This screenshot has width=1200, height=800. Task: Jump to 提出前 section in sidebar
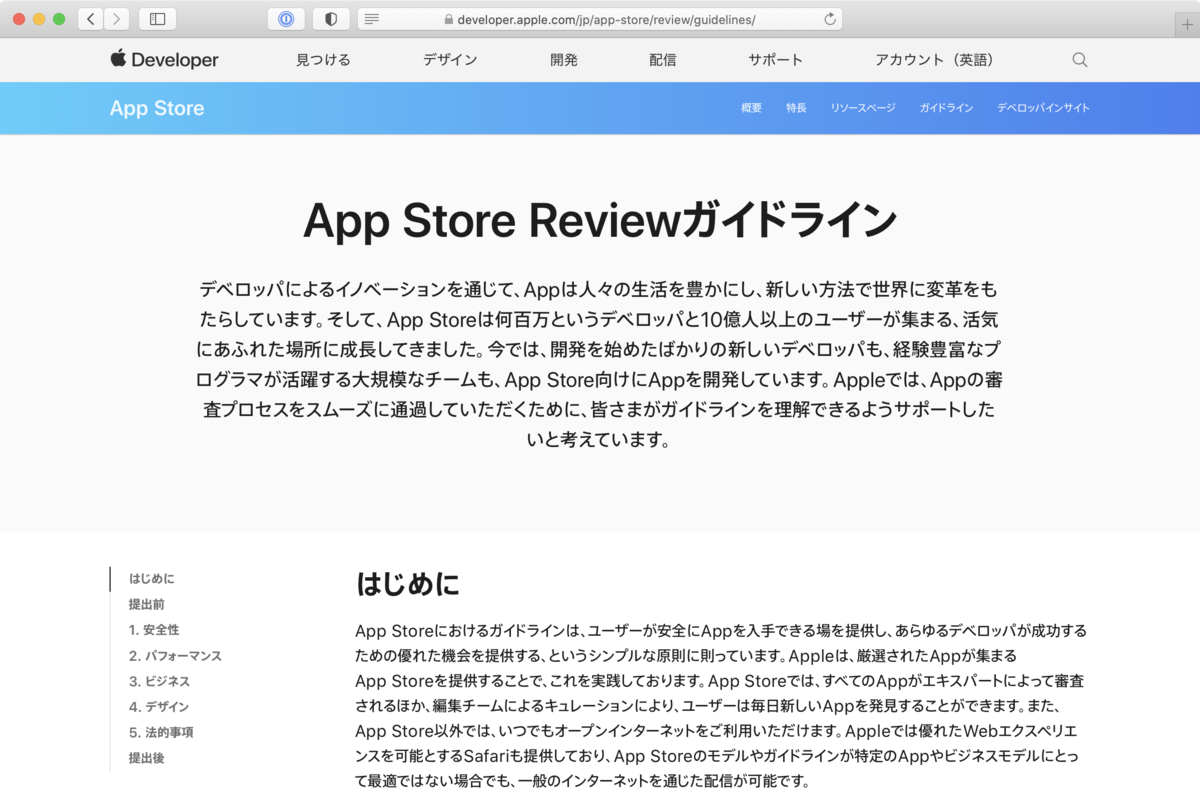pyautogui.click(x=146, y=604)
